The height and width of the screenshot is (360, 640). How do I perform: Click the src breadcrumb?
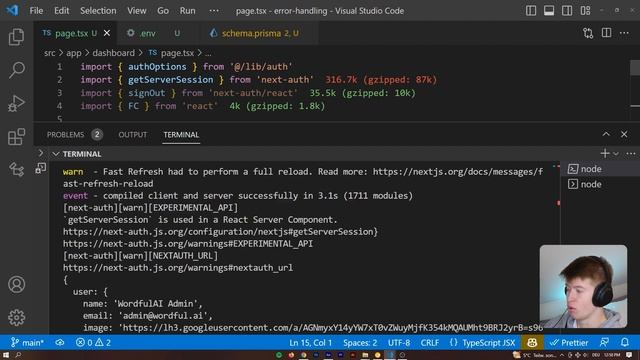click(x=49, y=53)
